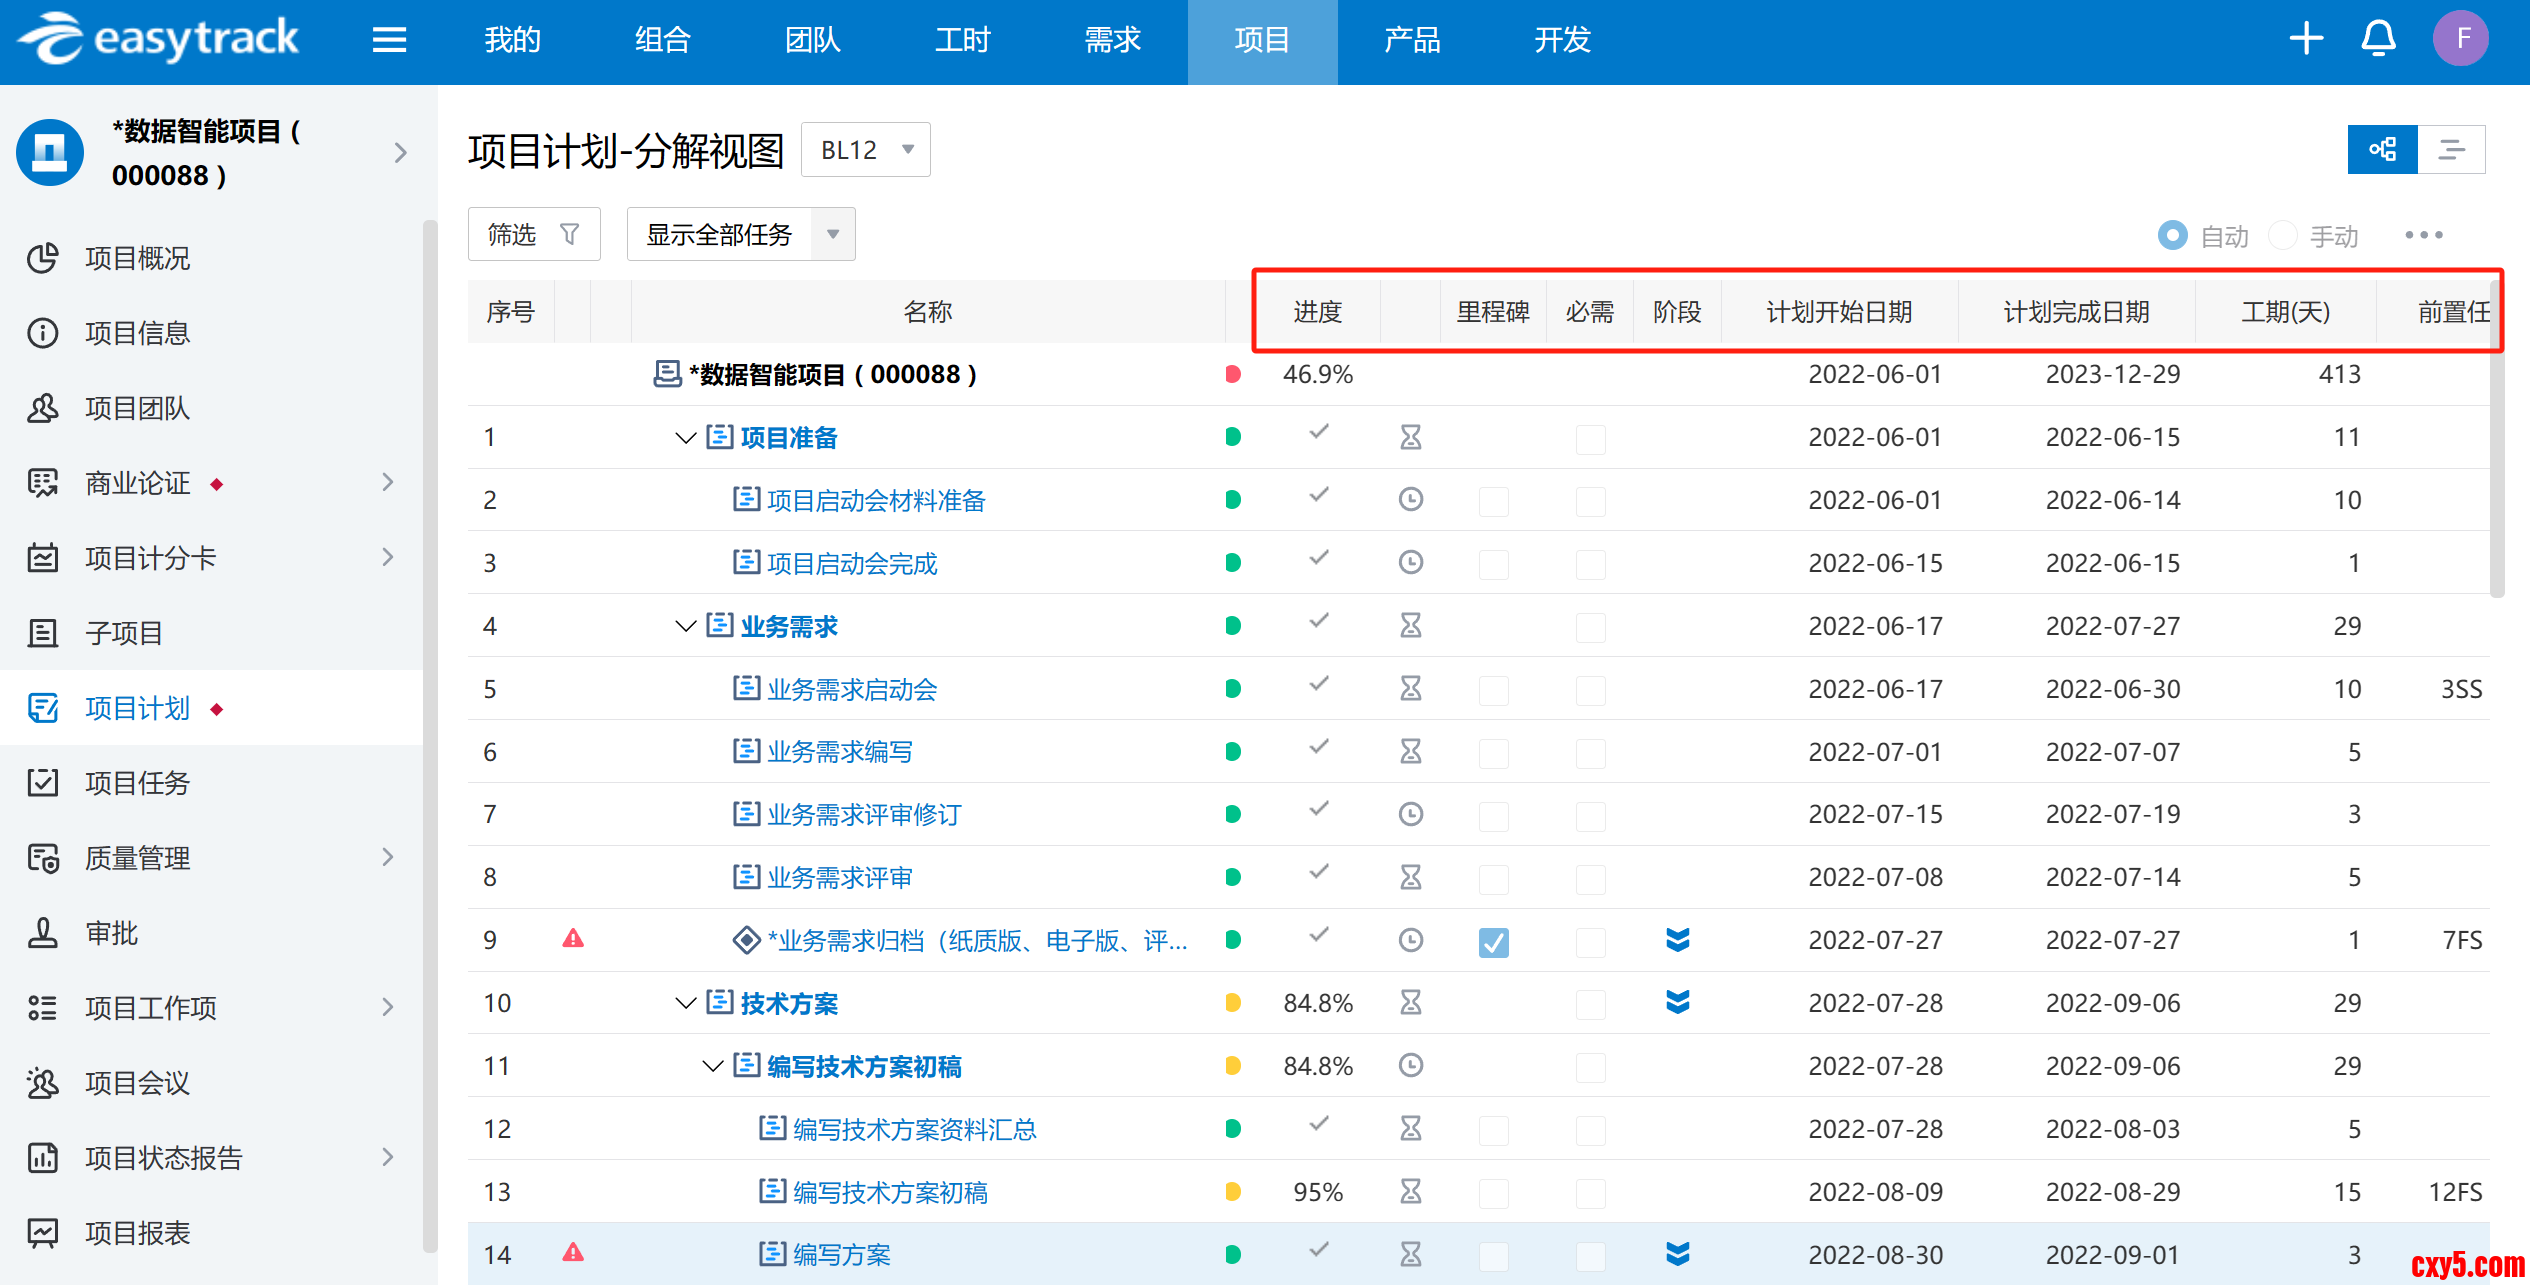Click the 筛选 filter button

click(534, 235)
